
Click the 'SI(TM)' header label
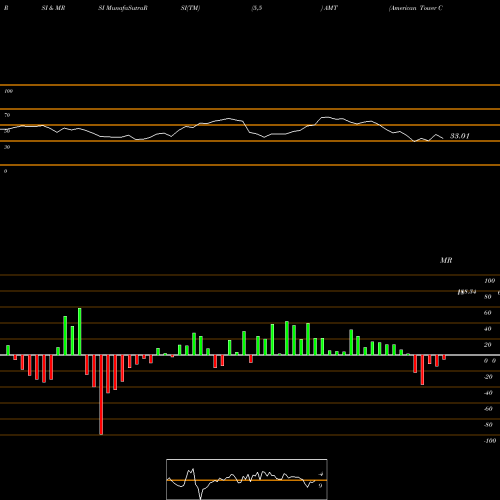[x=190, y=8]
